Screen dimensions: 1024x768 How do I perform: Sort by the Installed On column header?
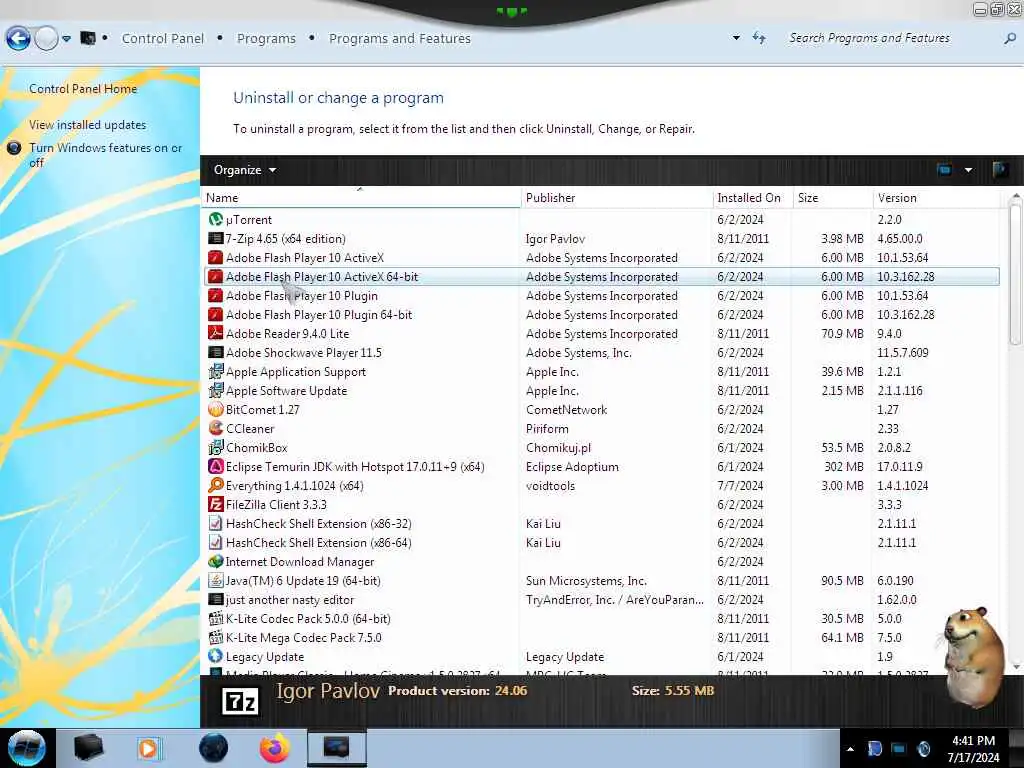753,197
